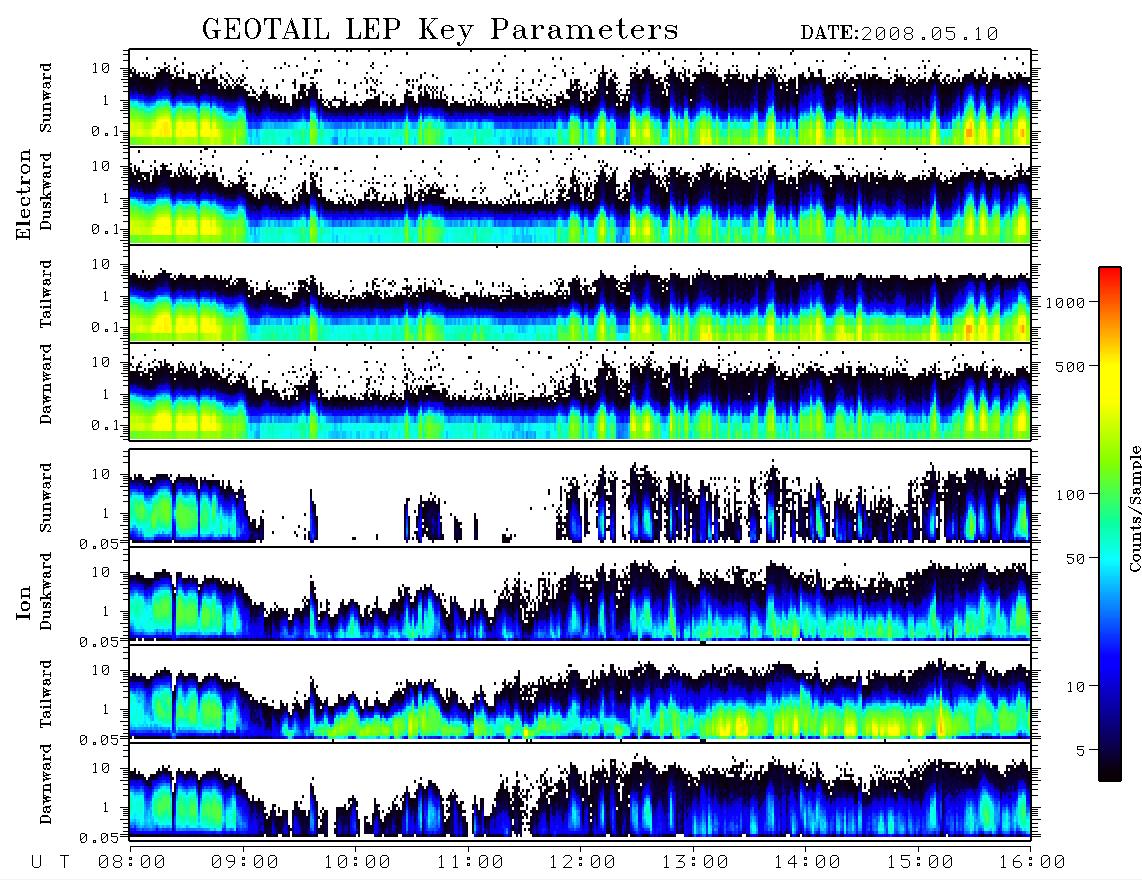Click the 16:00 time axis label

point(1032,862)
